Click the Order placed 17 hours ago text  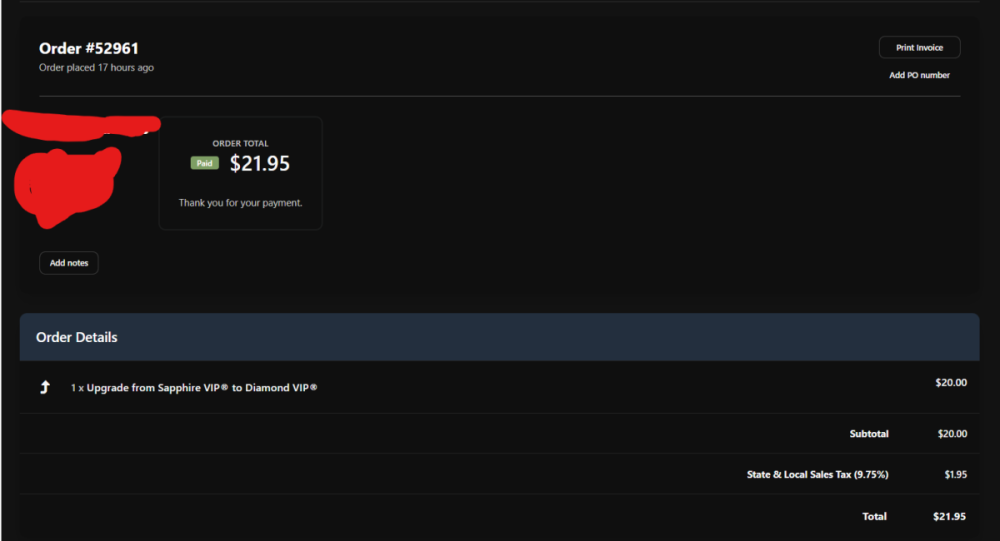pyautogui.click(x=96, y=68)
